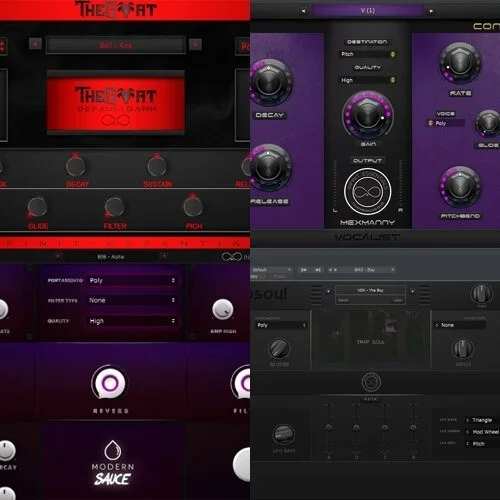Viewport: 500px width, 500px height.
Task: Open Filter Type None dropdown in Modern Sauce
Action: [131, 300]
